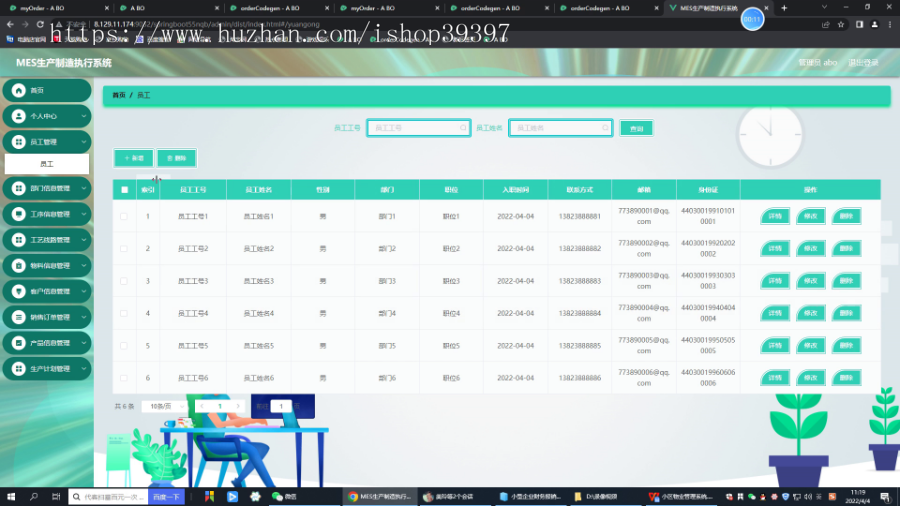Focus the 员工姓名 search input
This screenshot has width=900, height=506.
[560, 128]
